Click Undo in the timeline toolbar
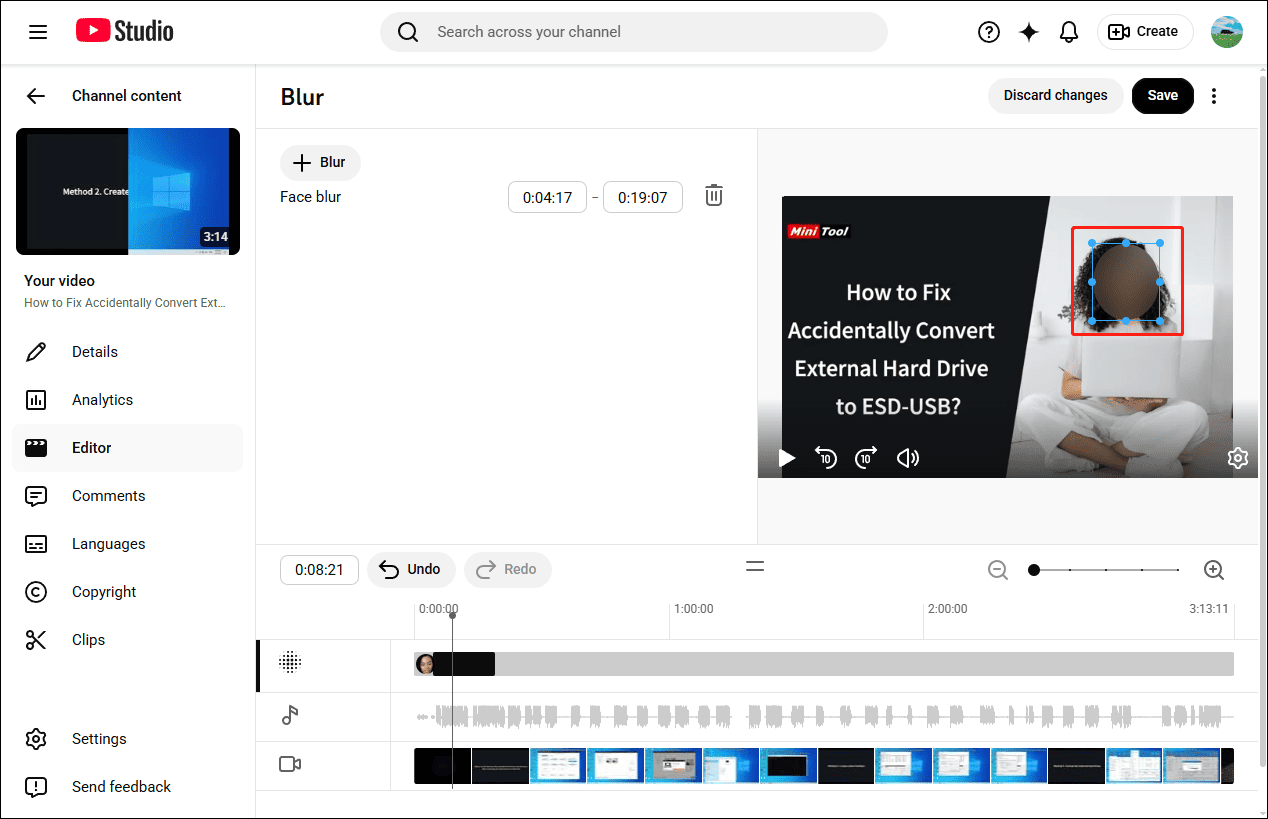The image size is (1268, 819). tap(411, 569)
